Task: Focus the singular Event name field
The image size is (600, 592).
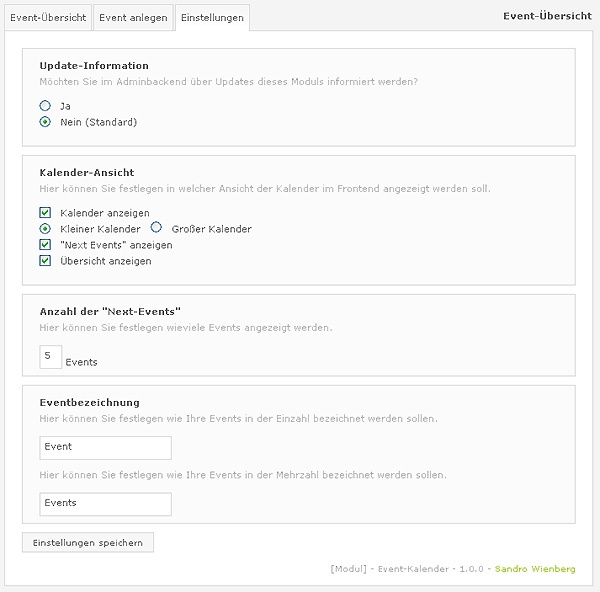Action: (105, 447)
